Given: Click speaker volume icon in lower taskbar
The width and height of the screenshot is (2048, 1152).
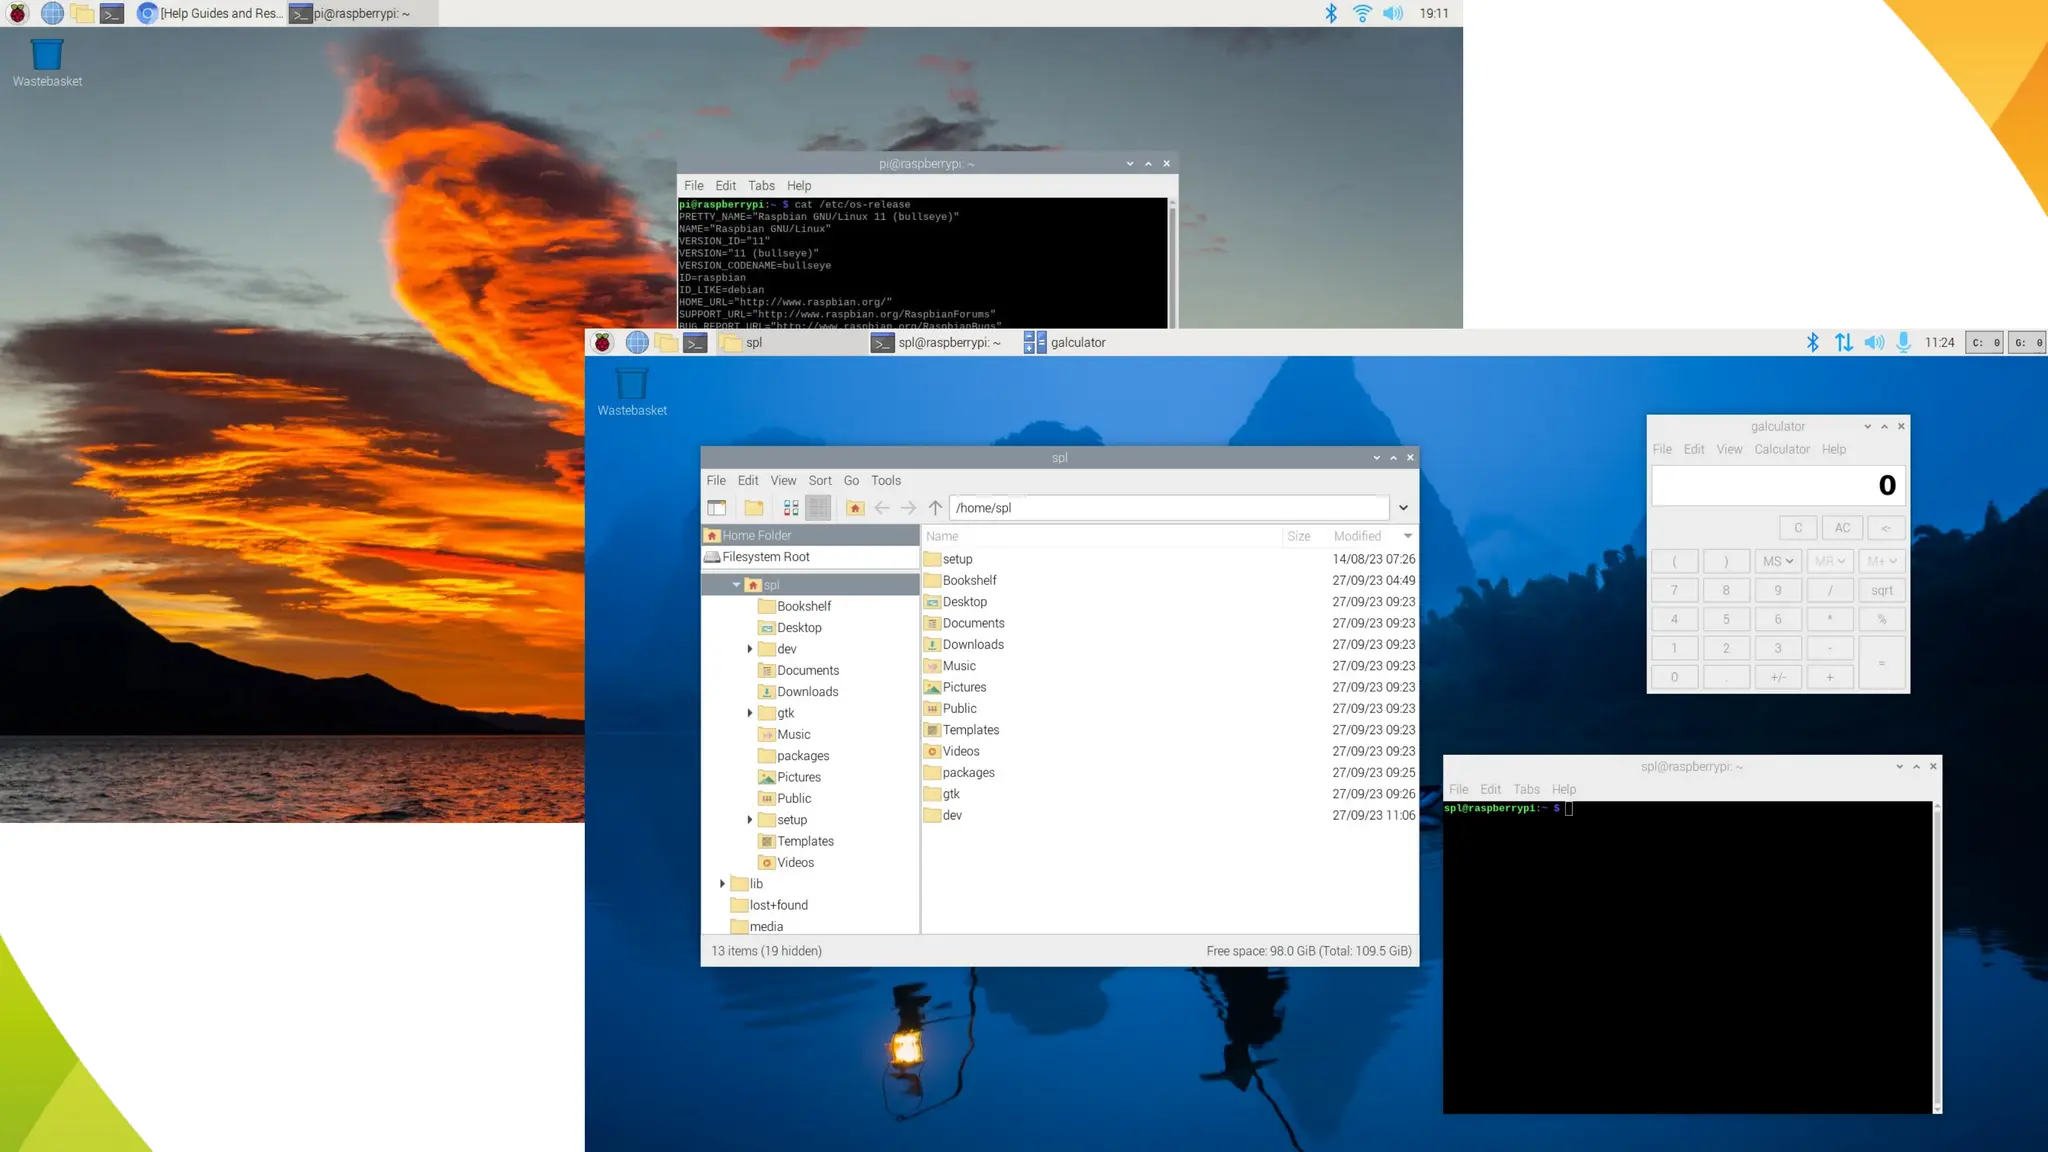Looking at the screenshot, I should [x=1874, y=342].
